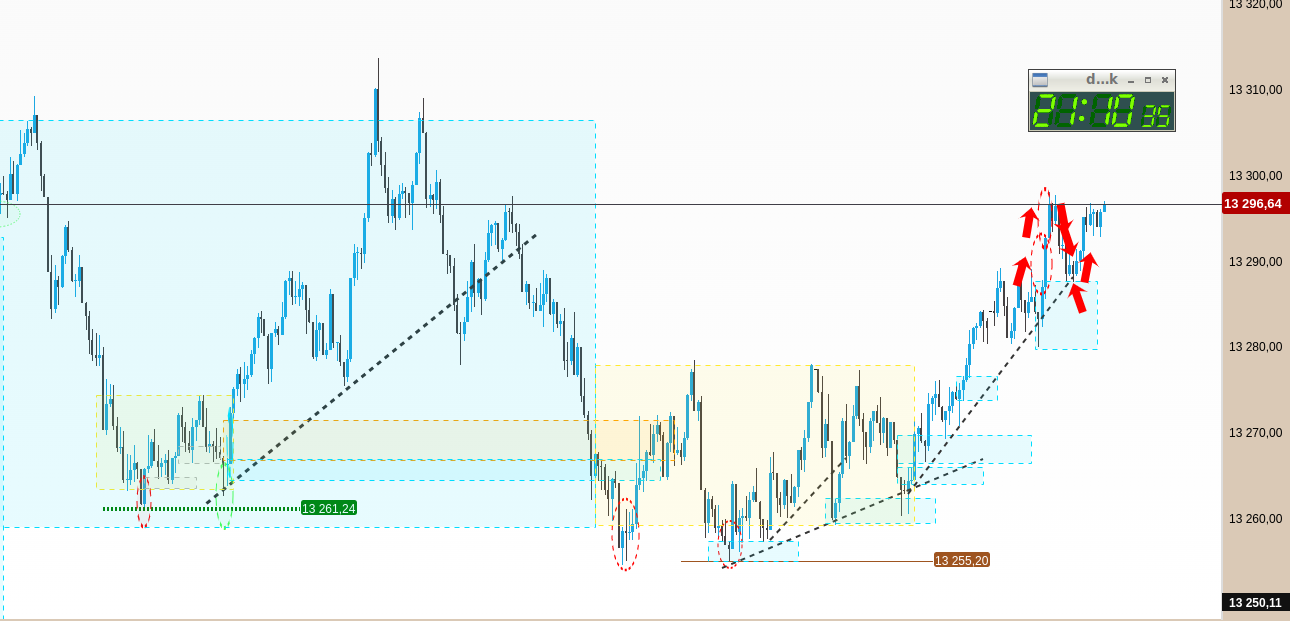This screenshot has height=621, width=1290.
Task: Click the 13 320,00 tick on the price axis
Action: [1255, 5]
